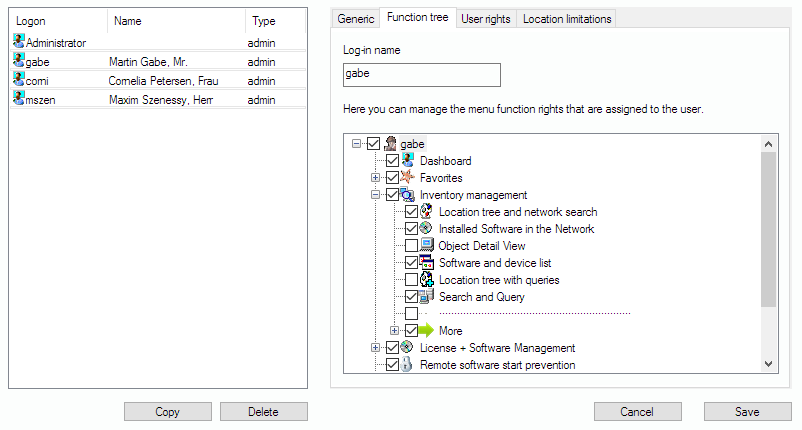Click the mszen user icon in list
Image resolution: width=802 pixels, height=430 pixels.
point(18,98)
